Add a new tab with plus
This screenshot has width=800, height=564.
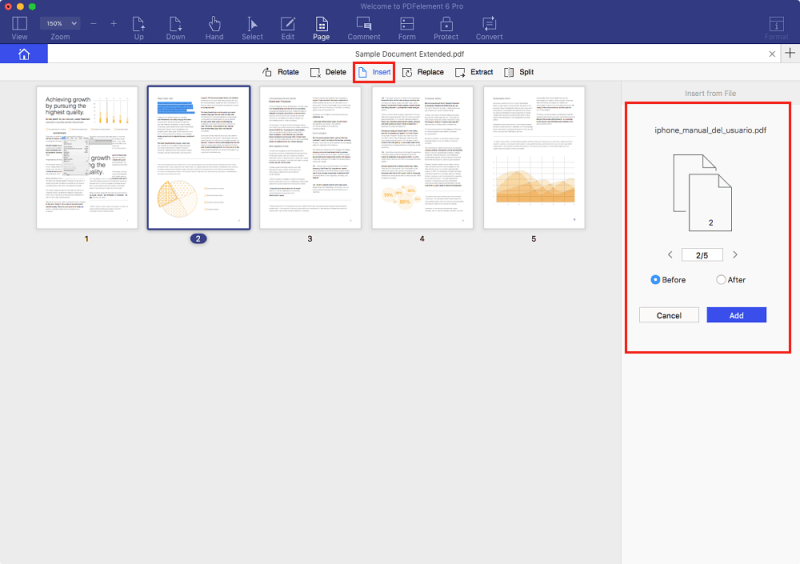[790, 53]
